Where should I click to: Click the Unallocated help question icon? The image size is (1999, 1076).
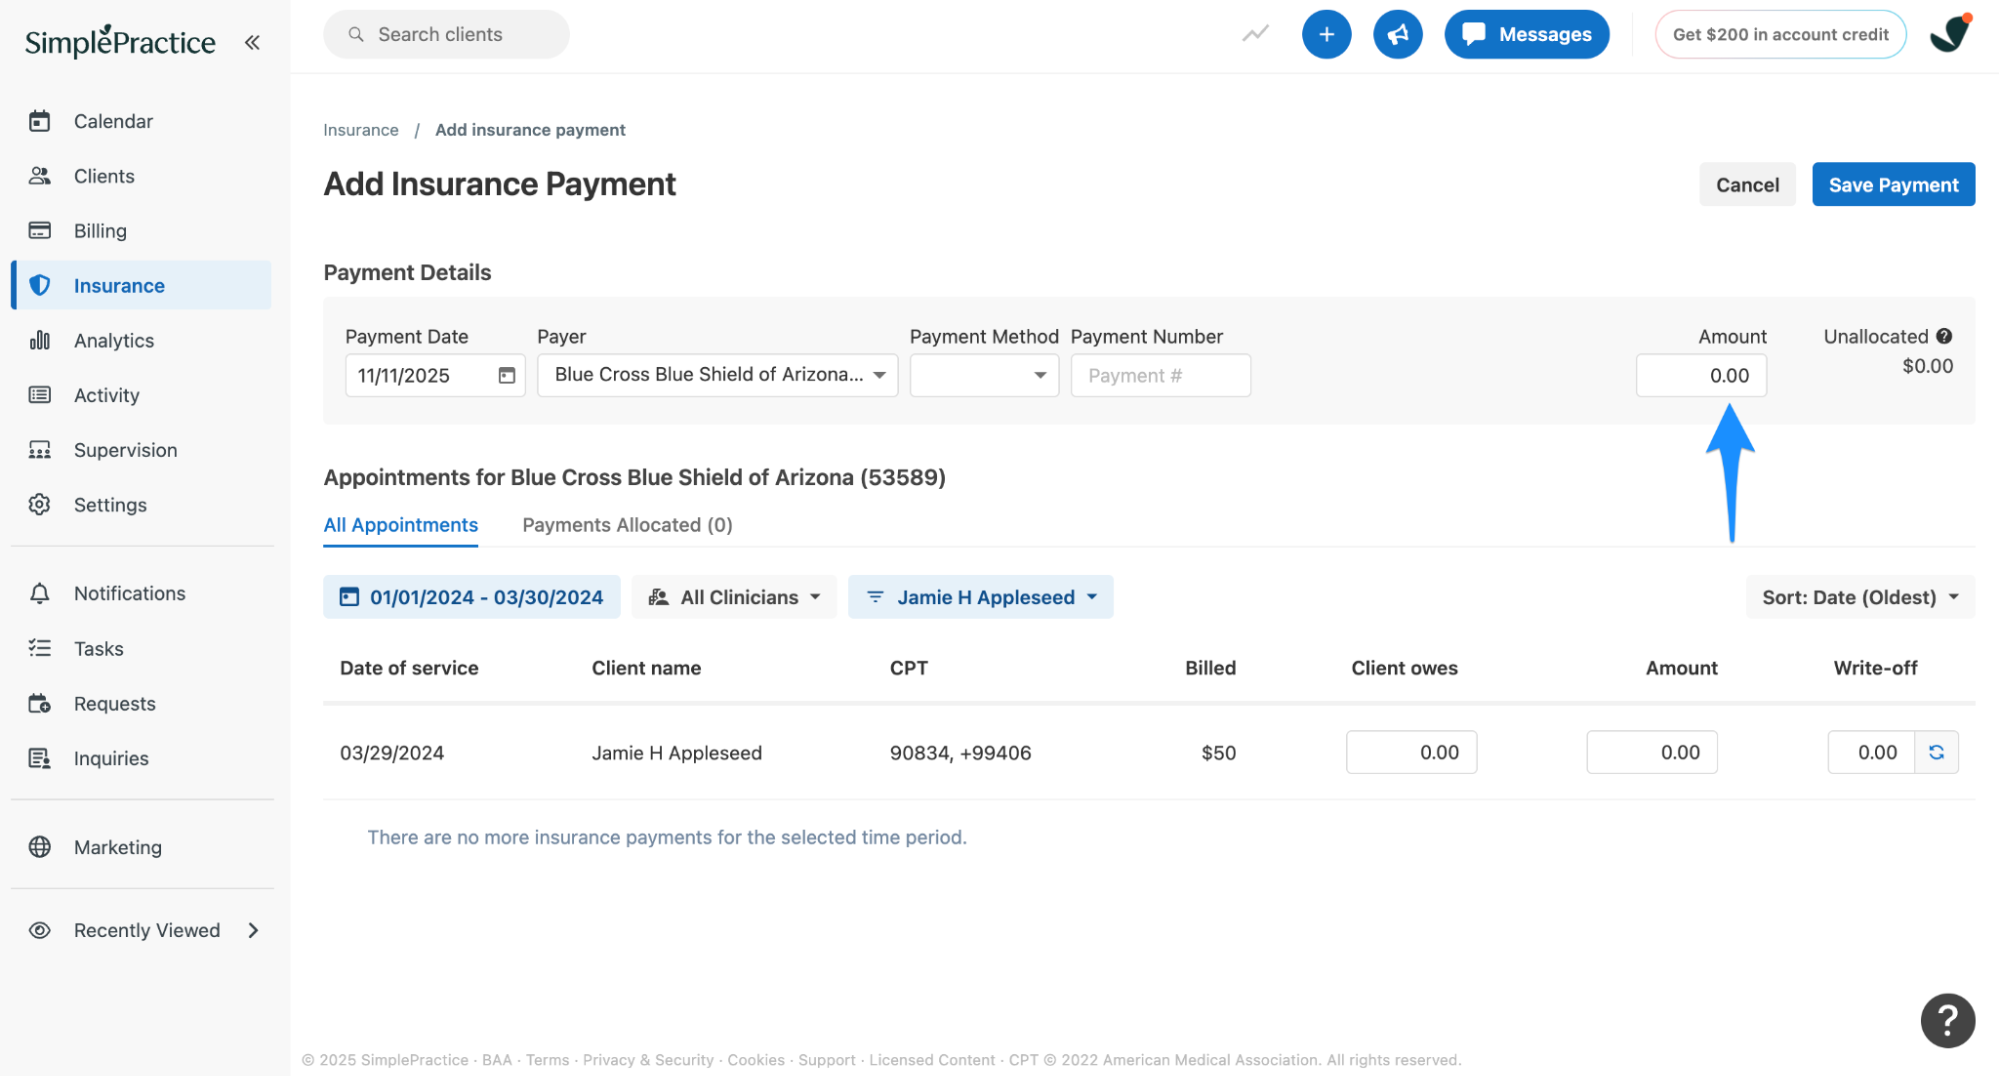point(1943,336)
